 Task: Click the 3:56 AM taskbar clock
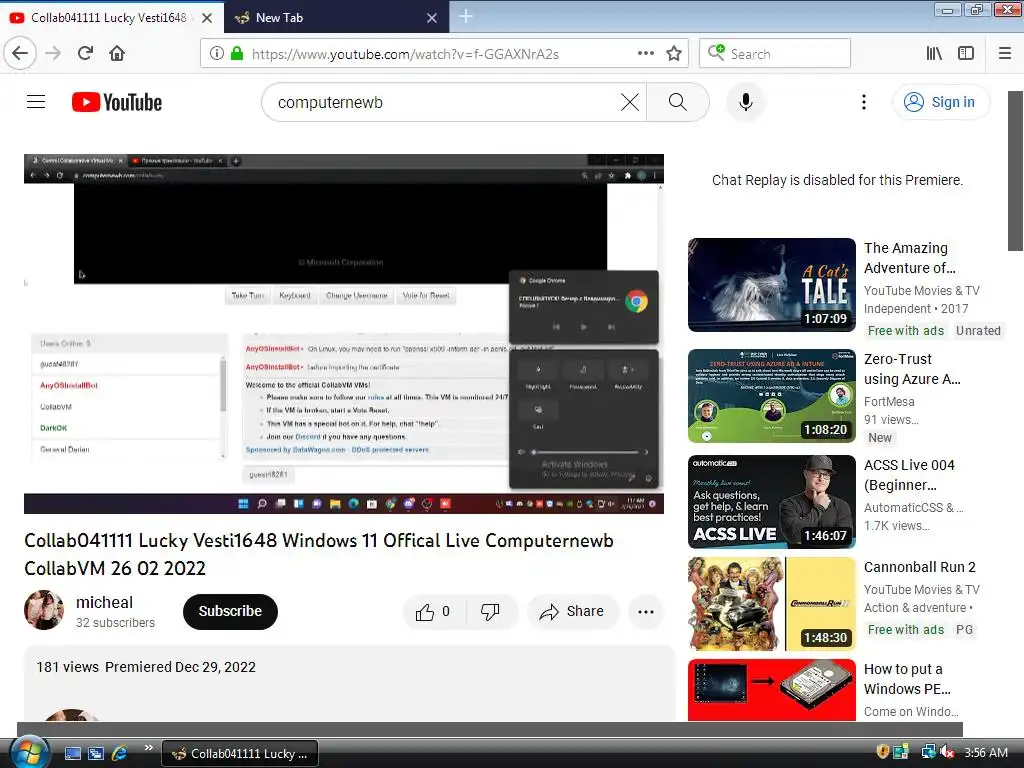tap(985, 752)
